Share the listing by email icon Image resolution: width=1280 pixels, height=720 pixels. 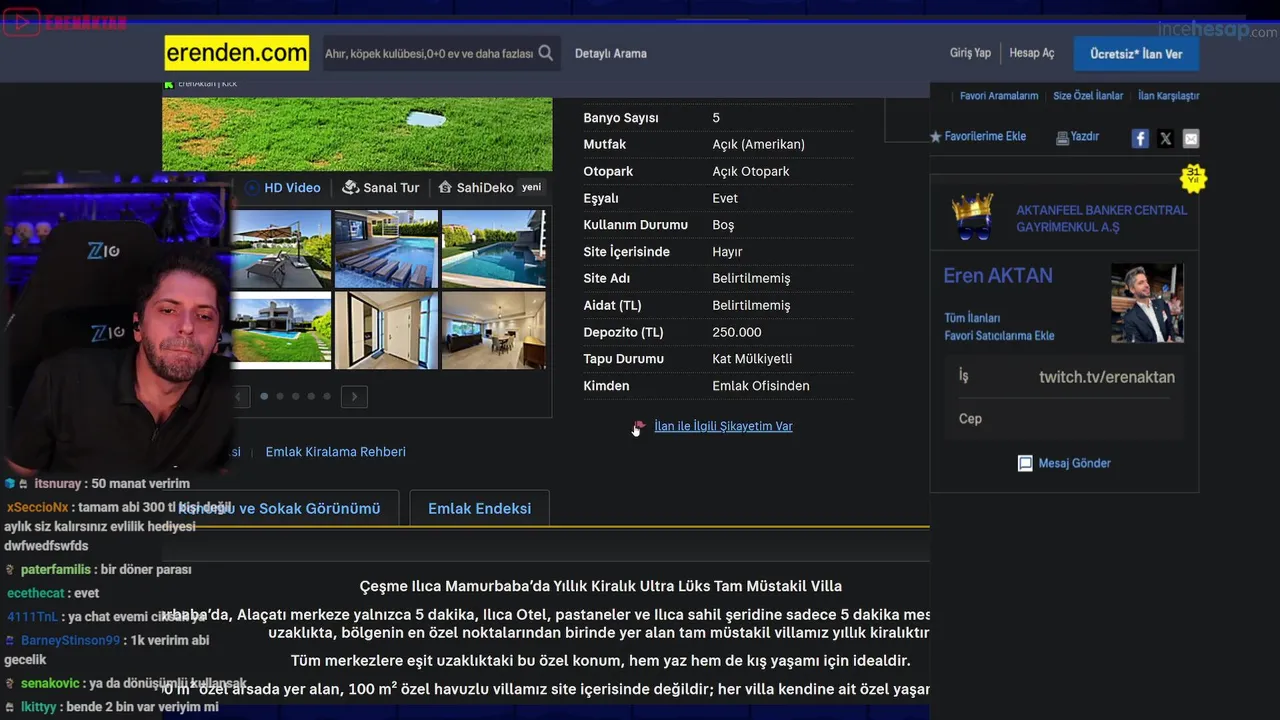point(1190,139)
